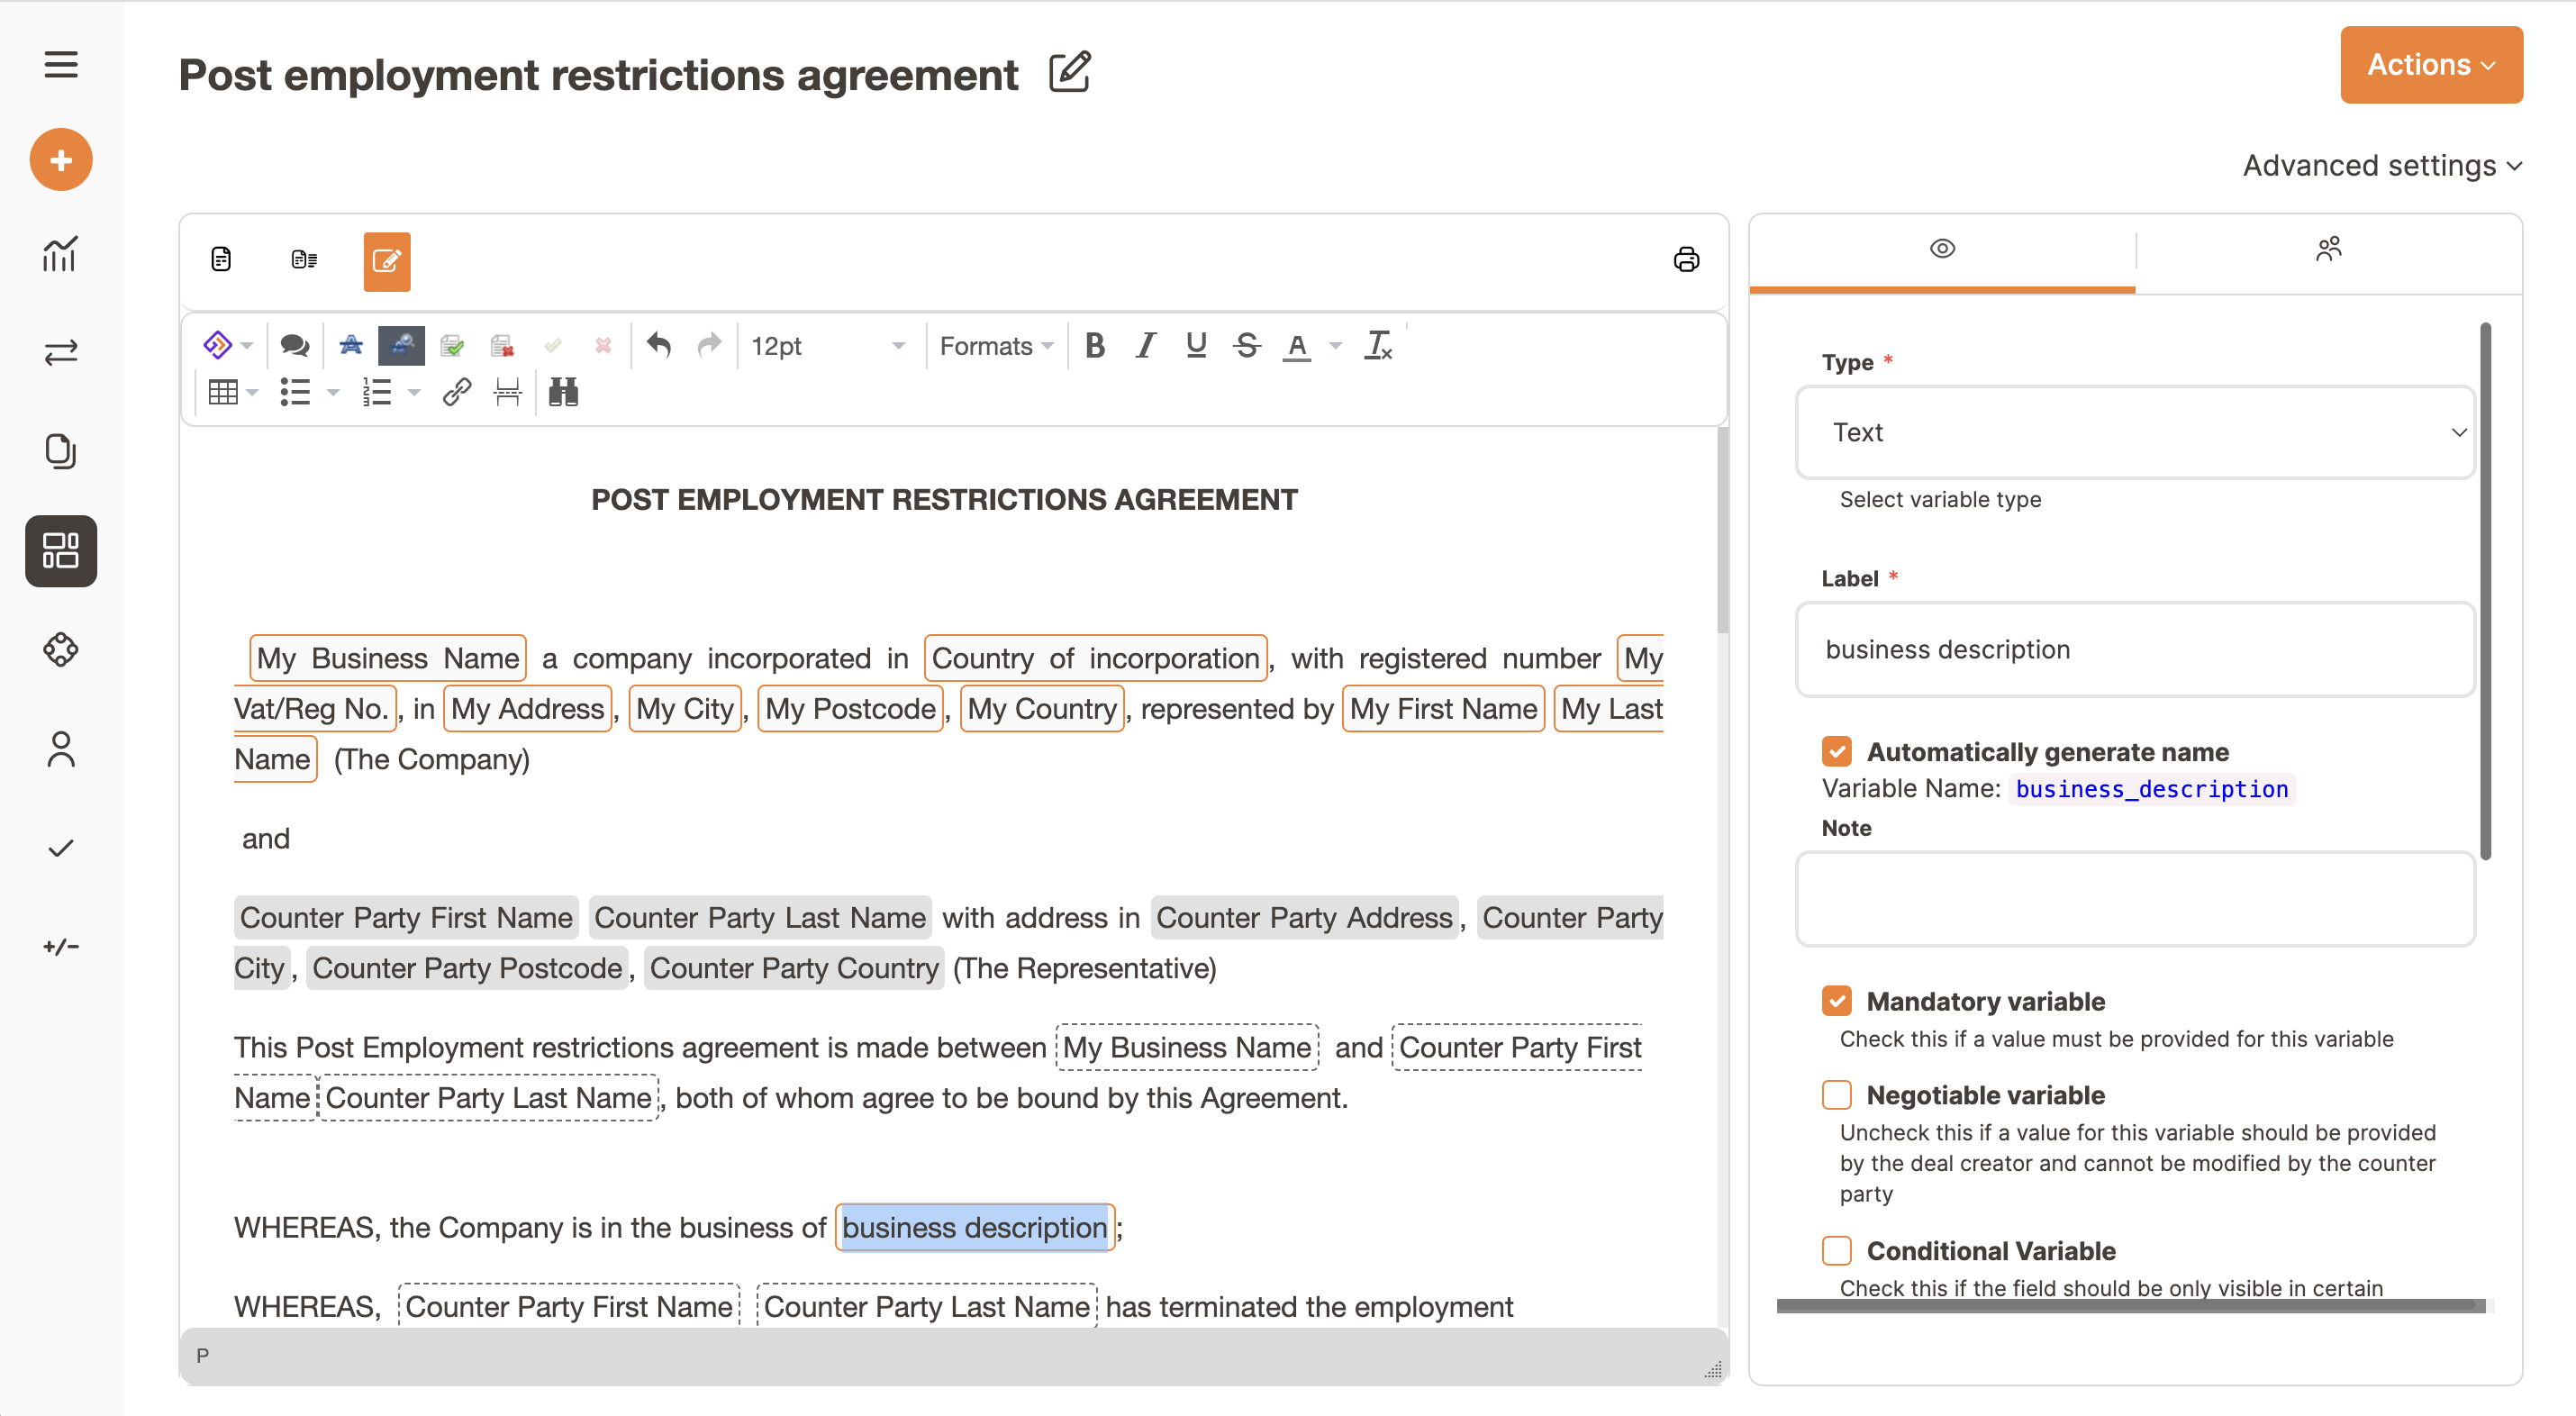Select the orange edit mode icon

[x=387, y=261]
